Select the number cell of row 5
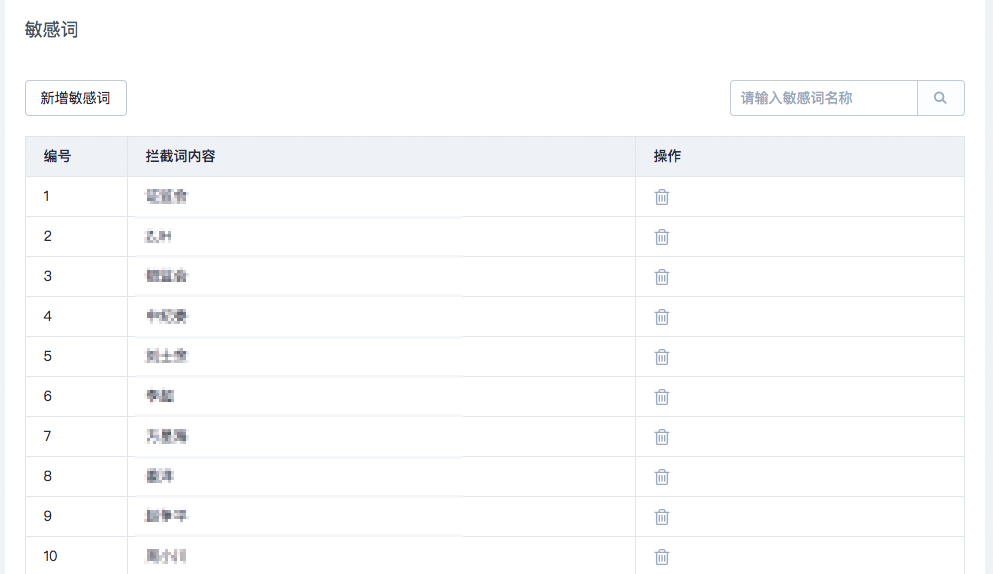 point(47,356)
